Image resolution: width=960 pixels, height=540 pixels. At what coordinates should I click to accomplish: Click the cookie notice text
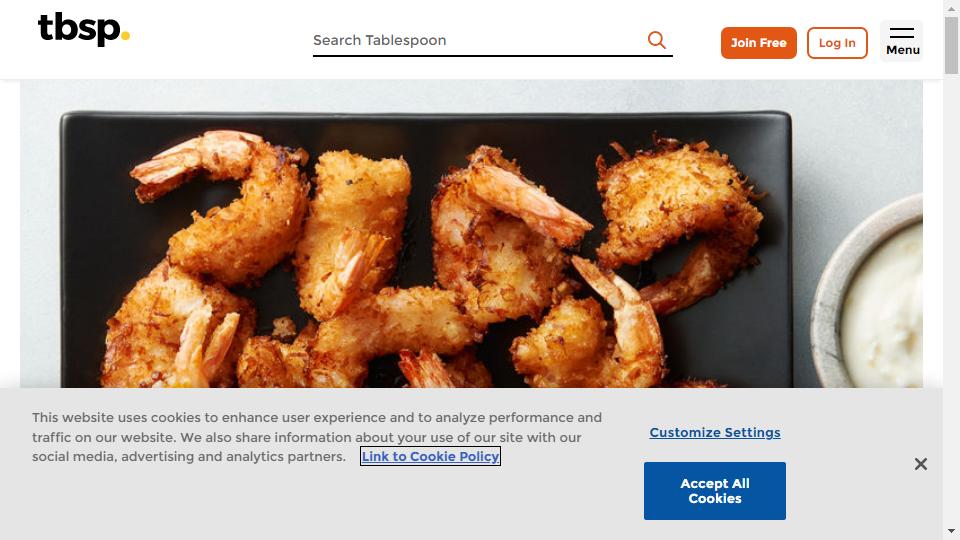coord(317,437)
